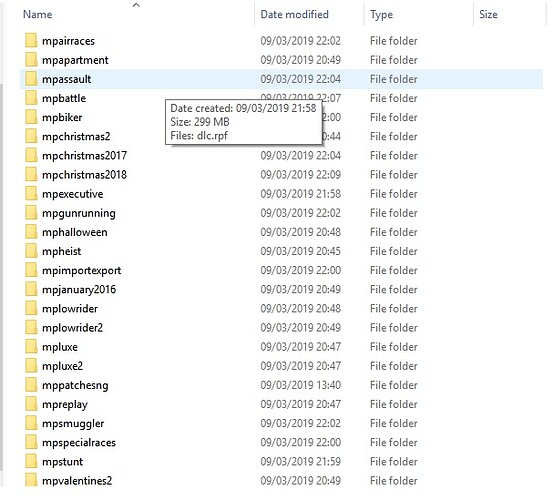Select the mpairraces folder name
This screenshot has width=552, height=500.
(68, 41)
